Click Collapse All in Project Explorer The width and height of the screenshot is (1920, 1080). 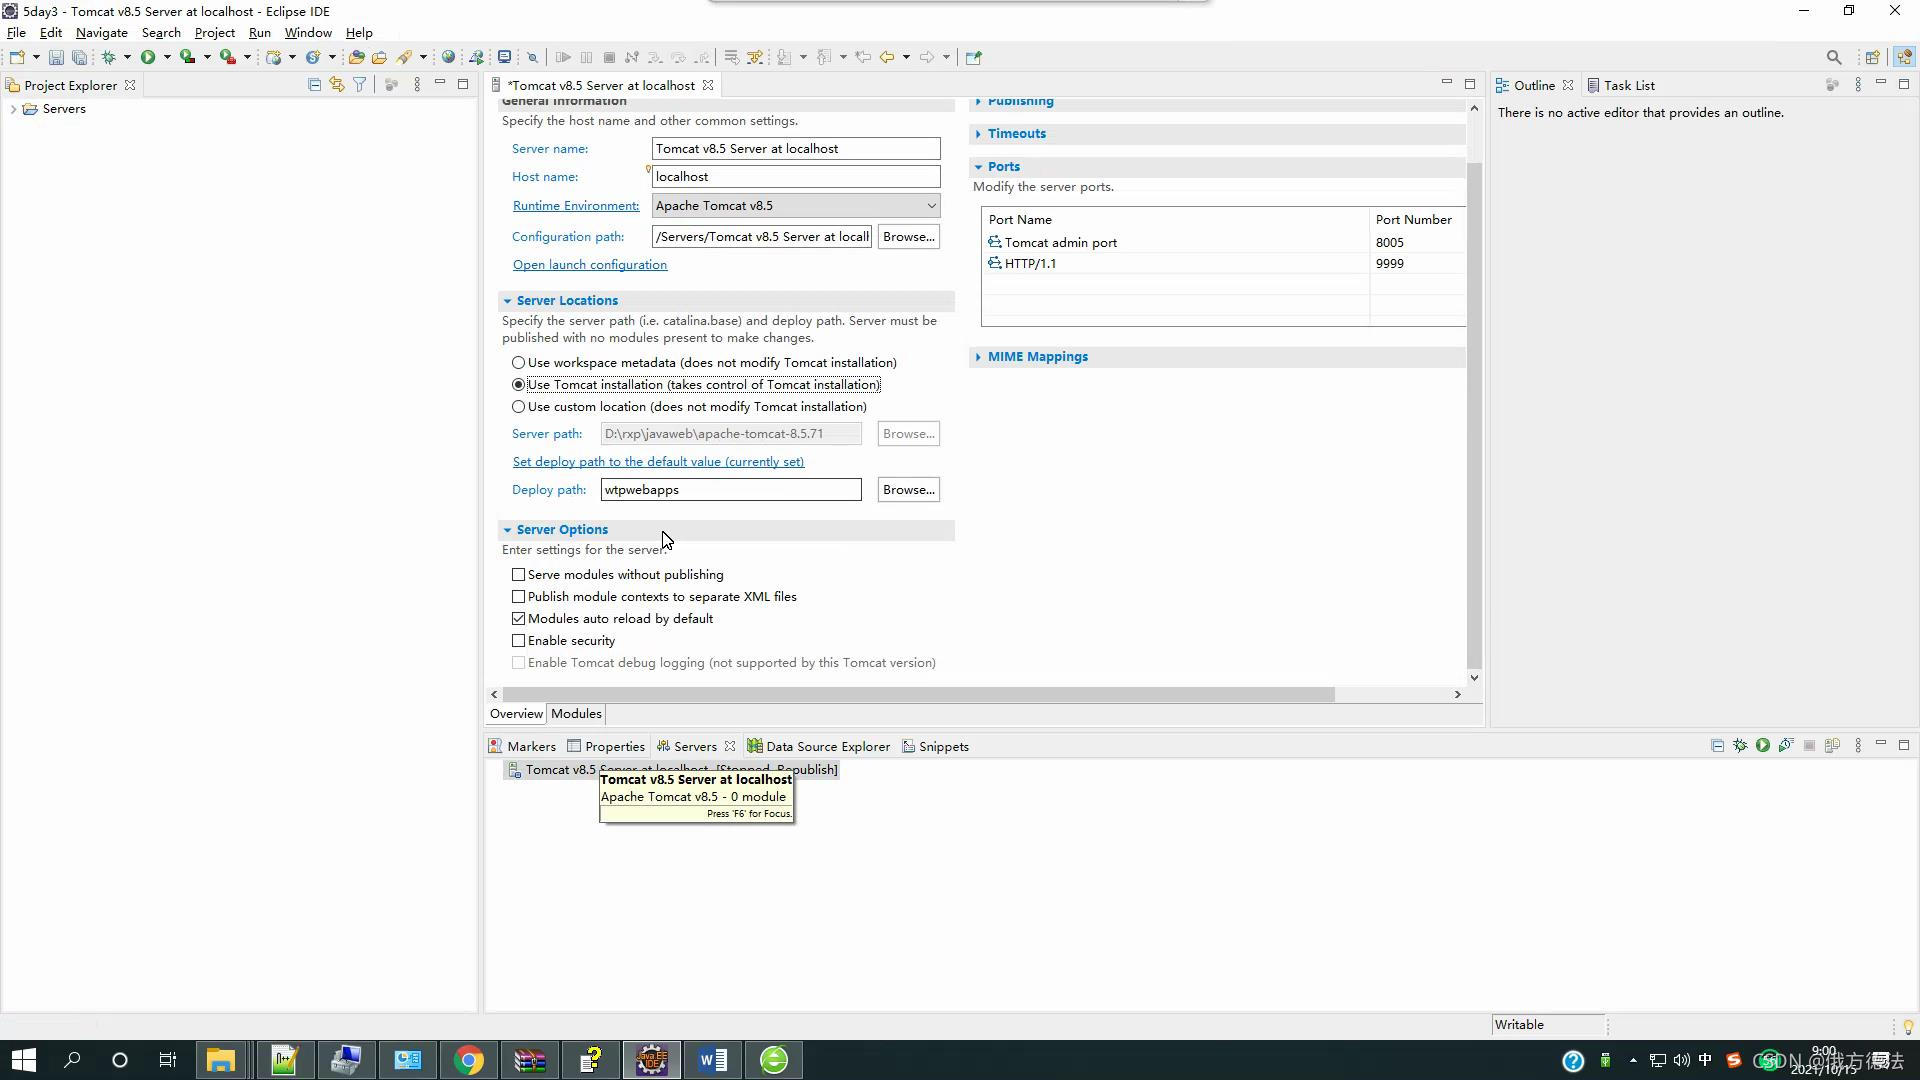(x=314, y=85)
